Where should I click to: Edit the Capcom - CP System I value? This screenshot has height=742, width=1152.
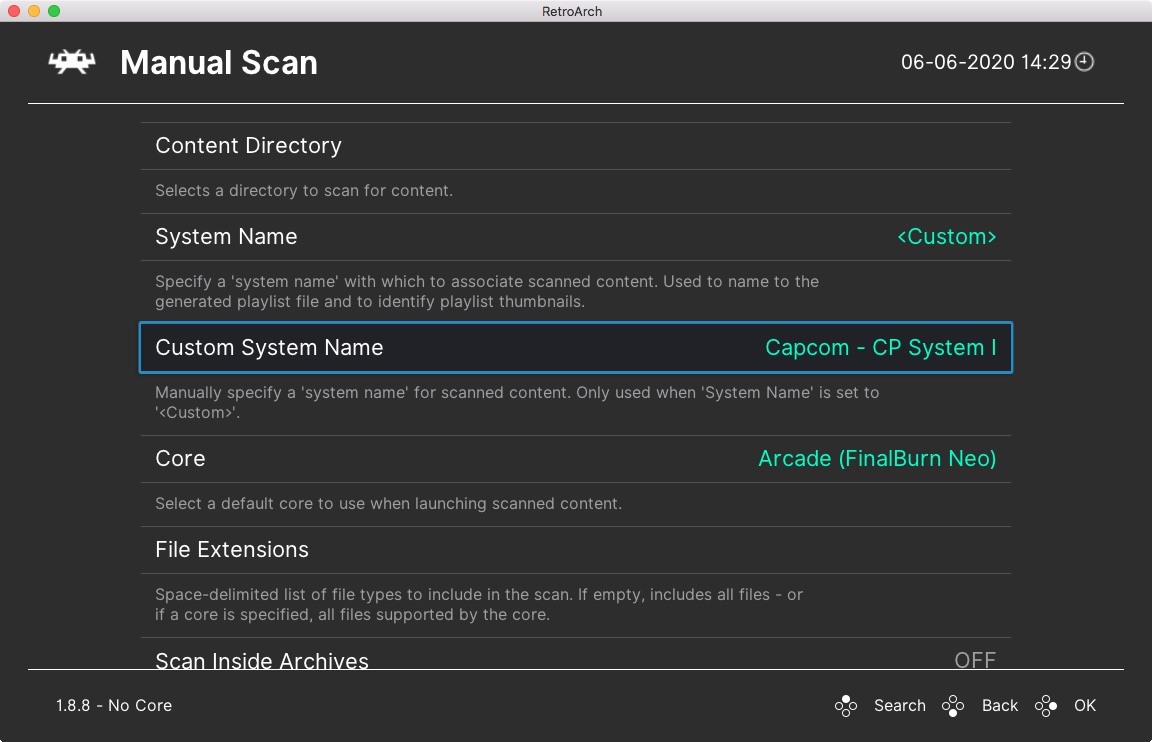coord(881,347)
